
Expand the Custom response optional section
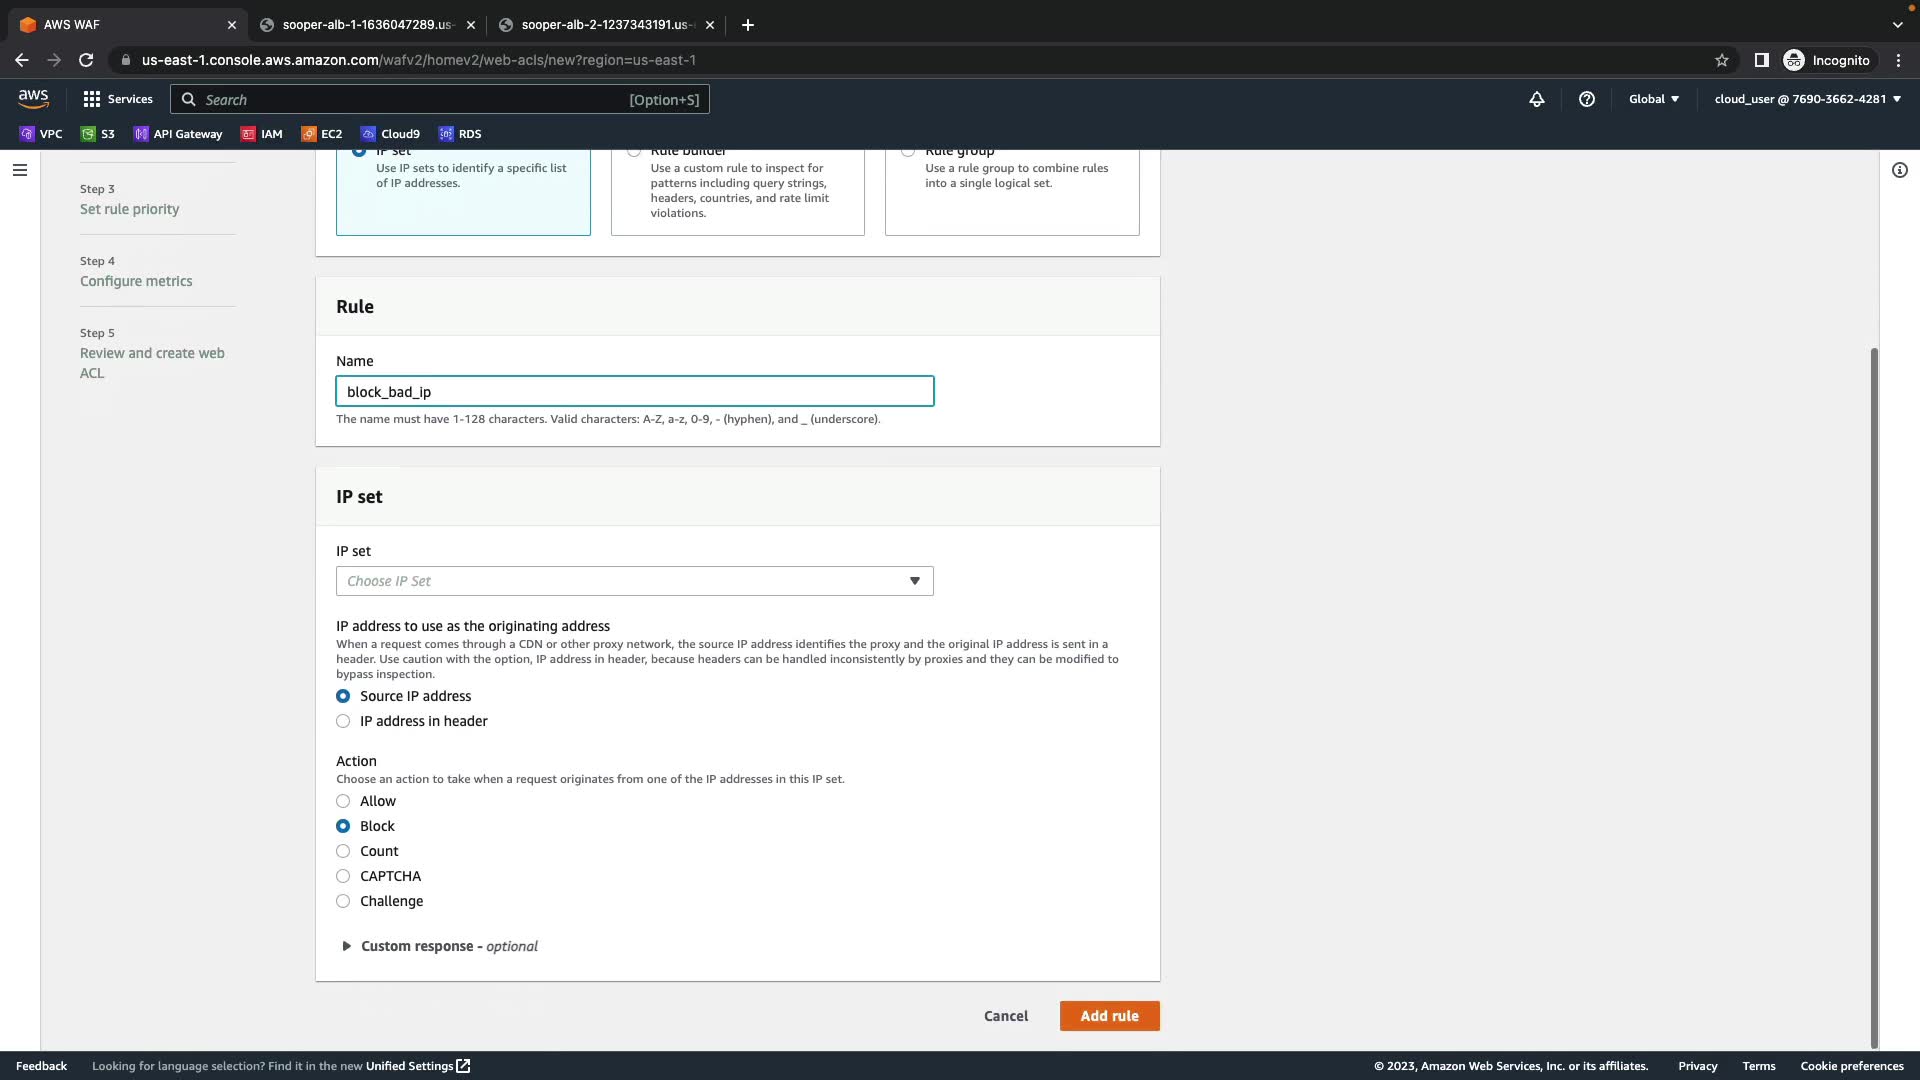440,946
